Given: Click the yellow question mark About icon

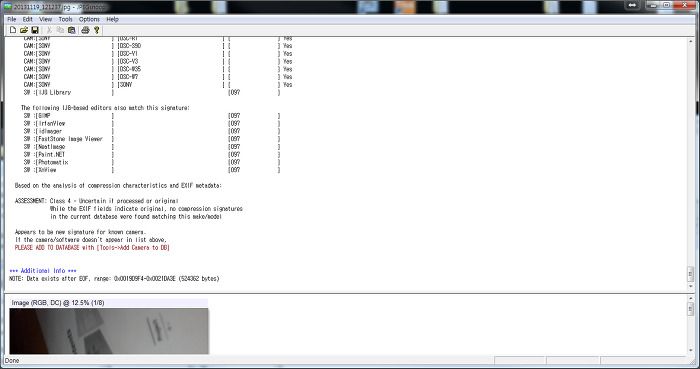Looking at the screenshot, I should 96,30.
